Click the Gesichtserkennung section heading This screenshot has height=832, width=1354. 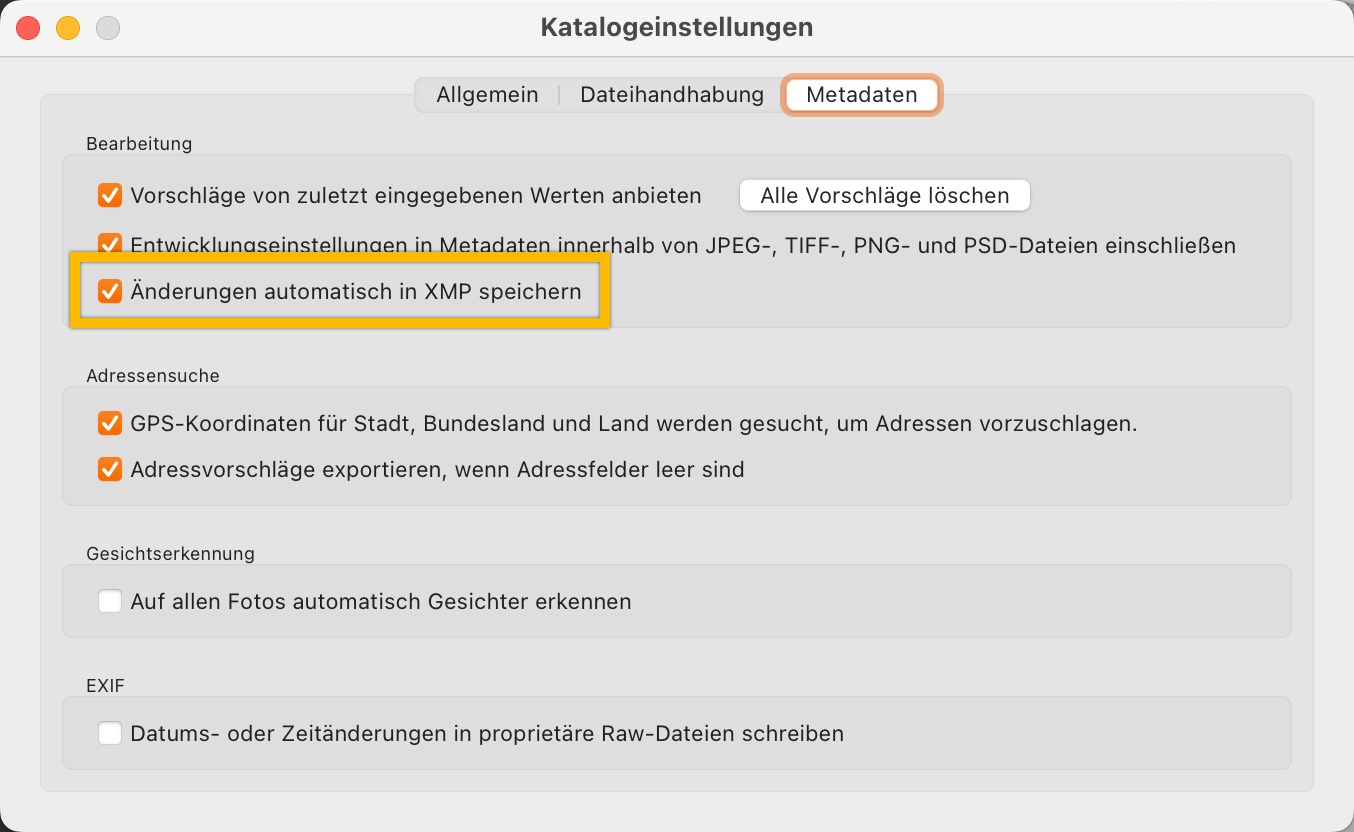point(170,553)
